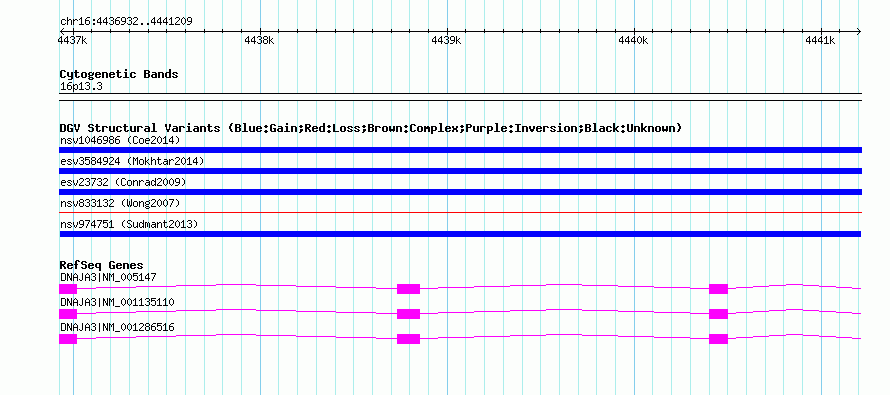Click the DNAJA3|NM_005147 transcript label
The height and width of the screenshot is (395, 890).
tap(108, 278)
